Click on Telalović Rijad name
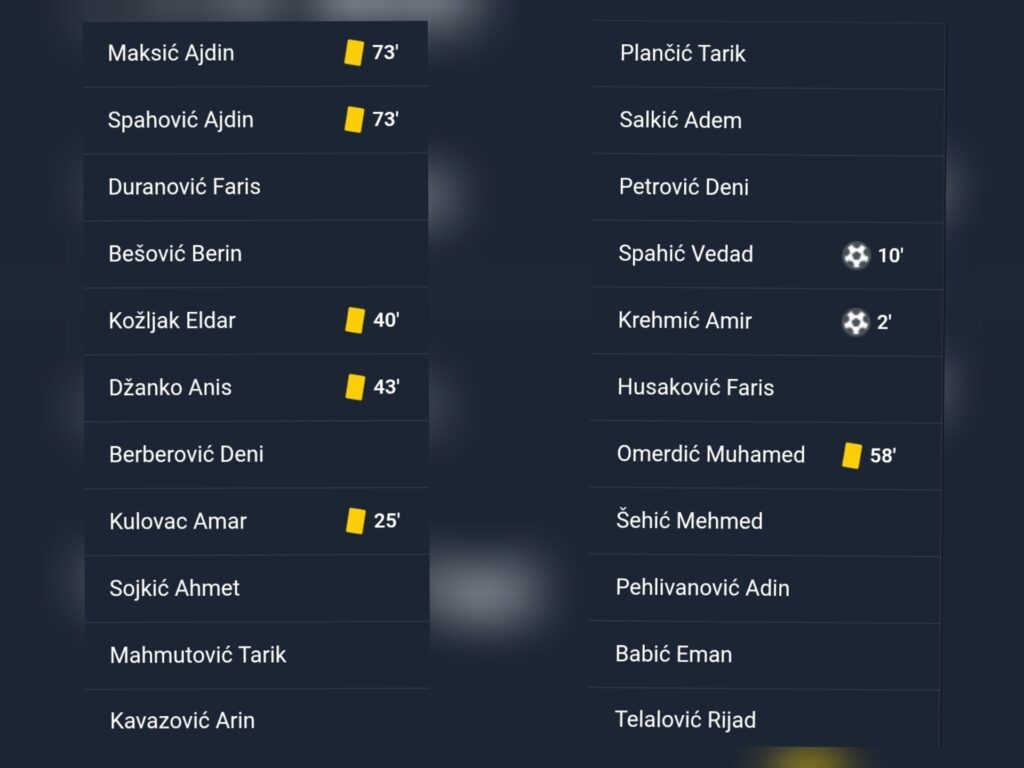The image size is (1024, 768). pyautogui.click(x=686, y=720)
